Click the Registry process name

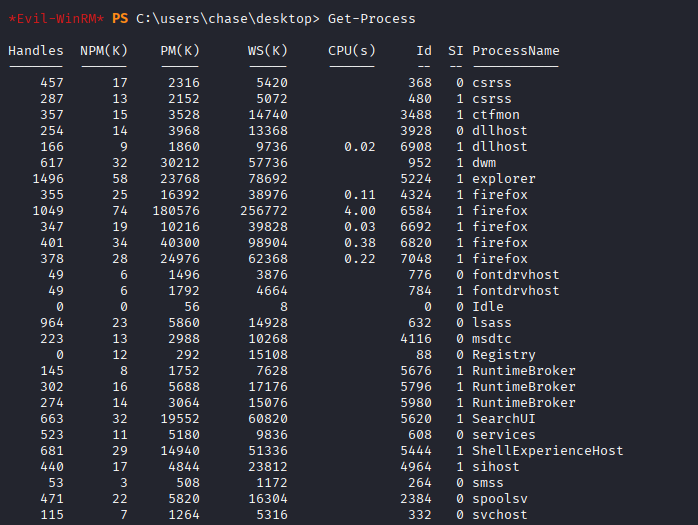pyautogui.click(x=503, y=355)
